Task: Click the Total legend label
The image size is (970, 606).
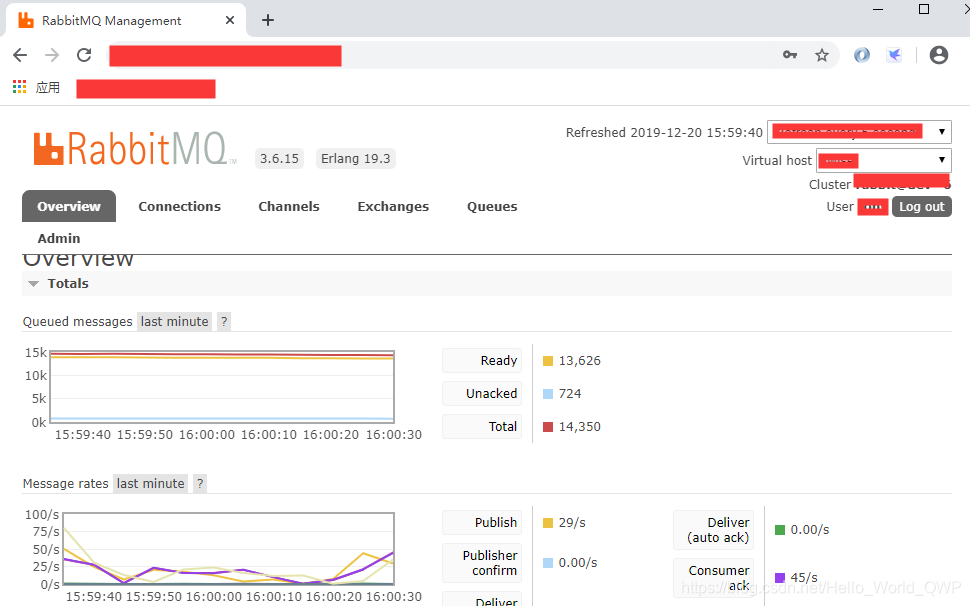Action: point(482,426)
